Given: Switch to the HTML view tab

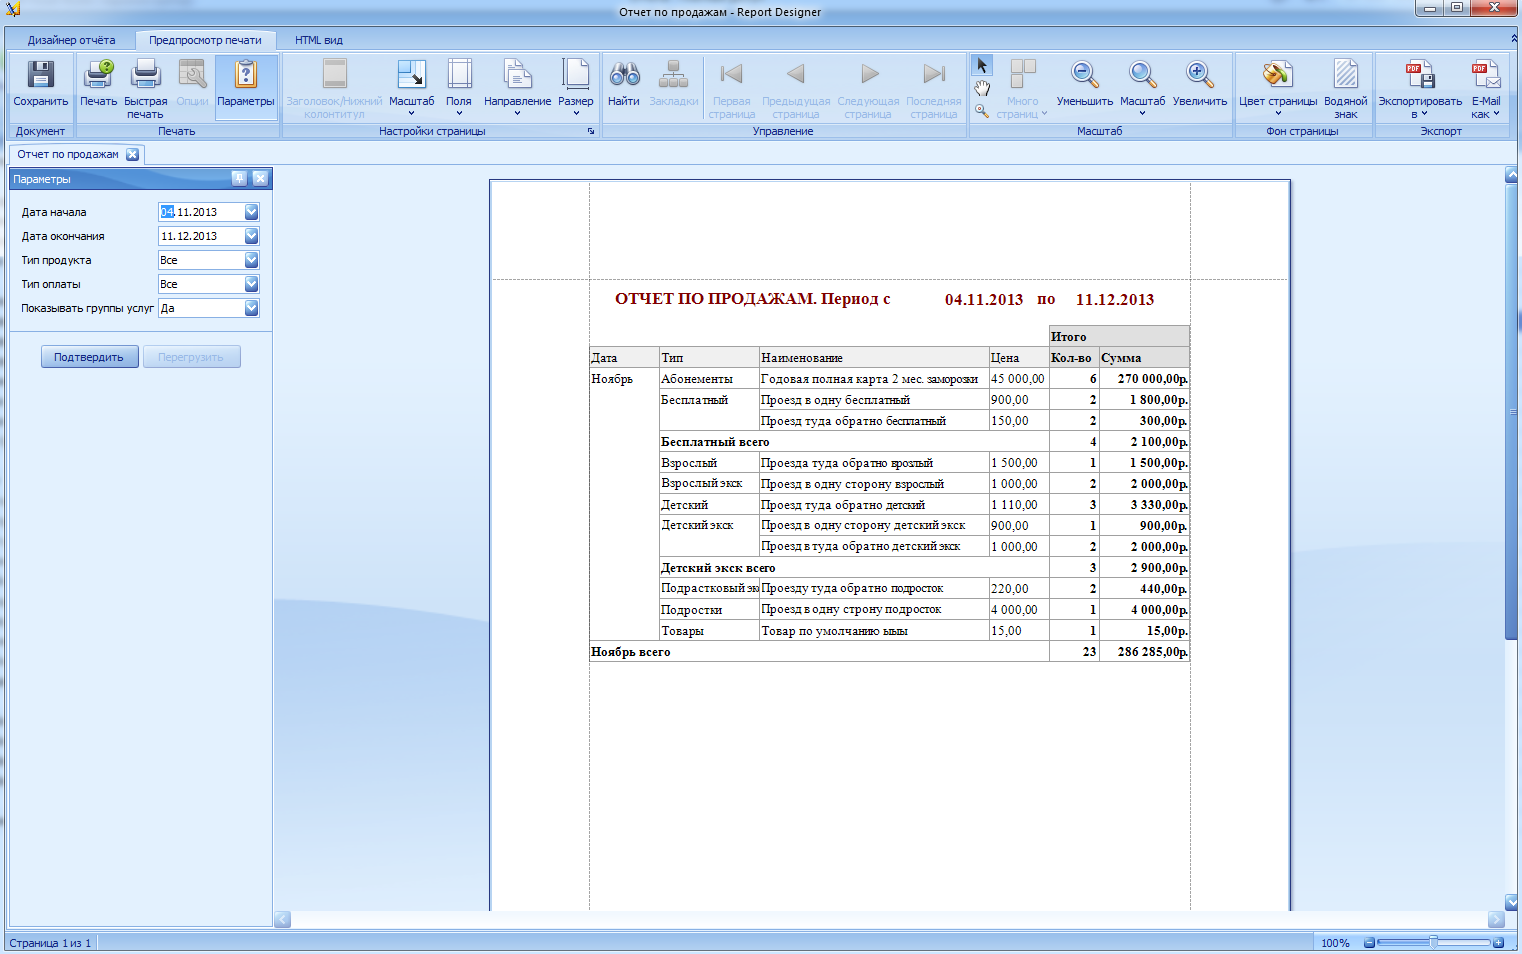Looking at the screenshot, I should 318,40.
